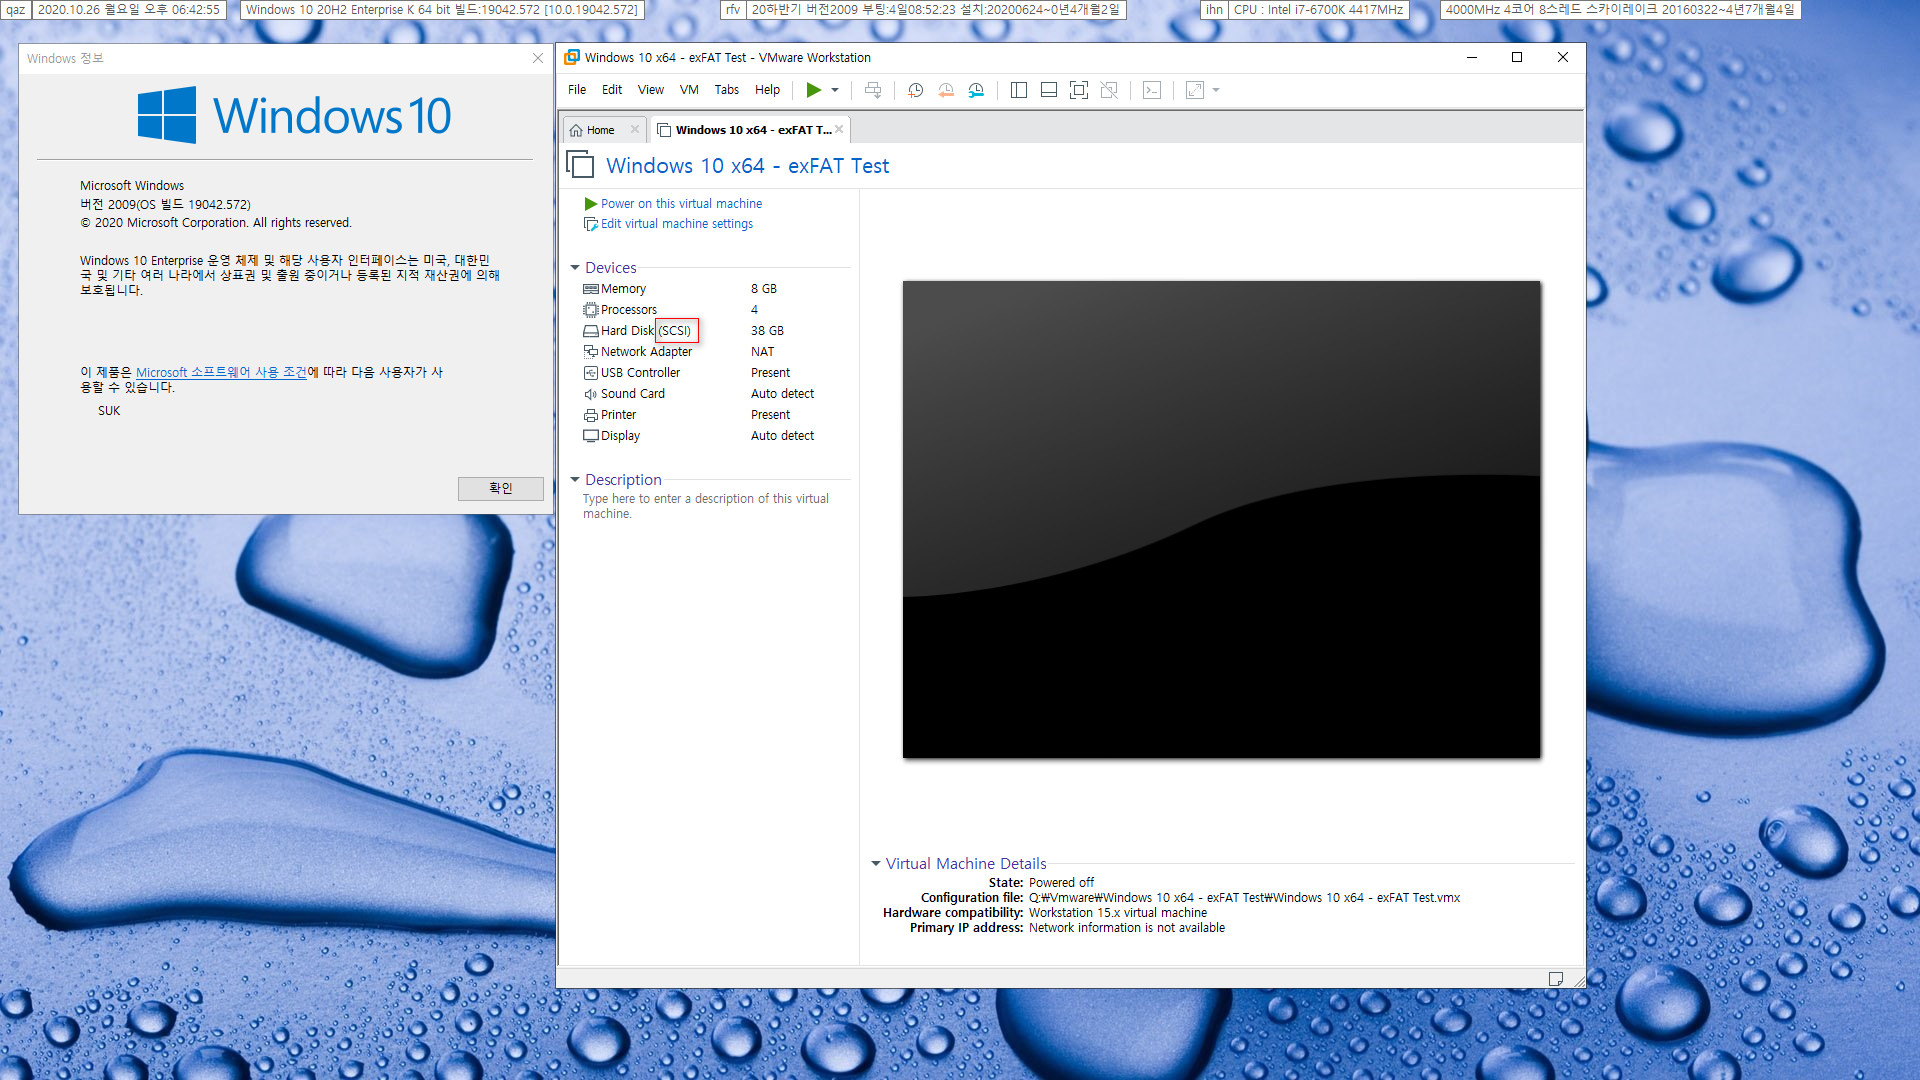1920x1080 pixels.
Task: Click Send Ctrl+Alt+Del toolbar icon
Action: [873, 90]
